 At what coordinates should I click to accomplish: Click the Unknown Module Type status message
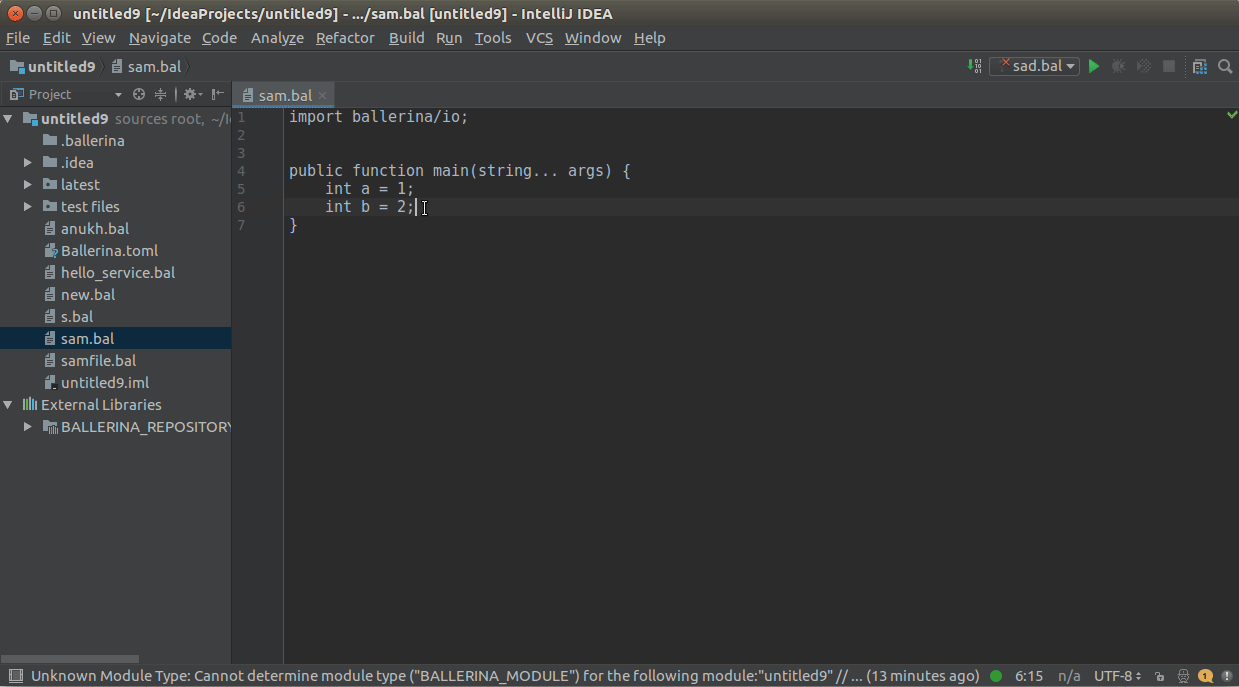coord(505,676)
